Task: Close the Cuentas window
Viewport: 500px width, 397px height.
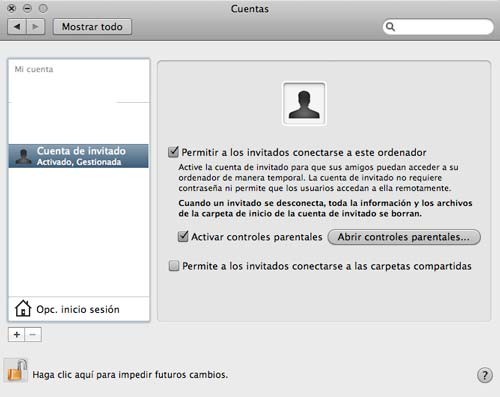Action: [12, 8]
